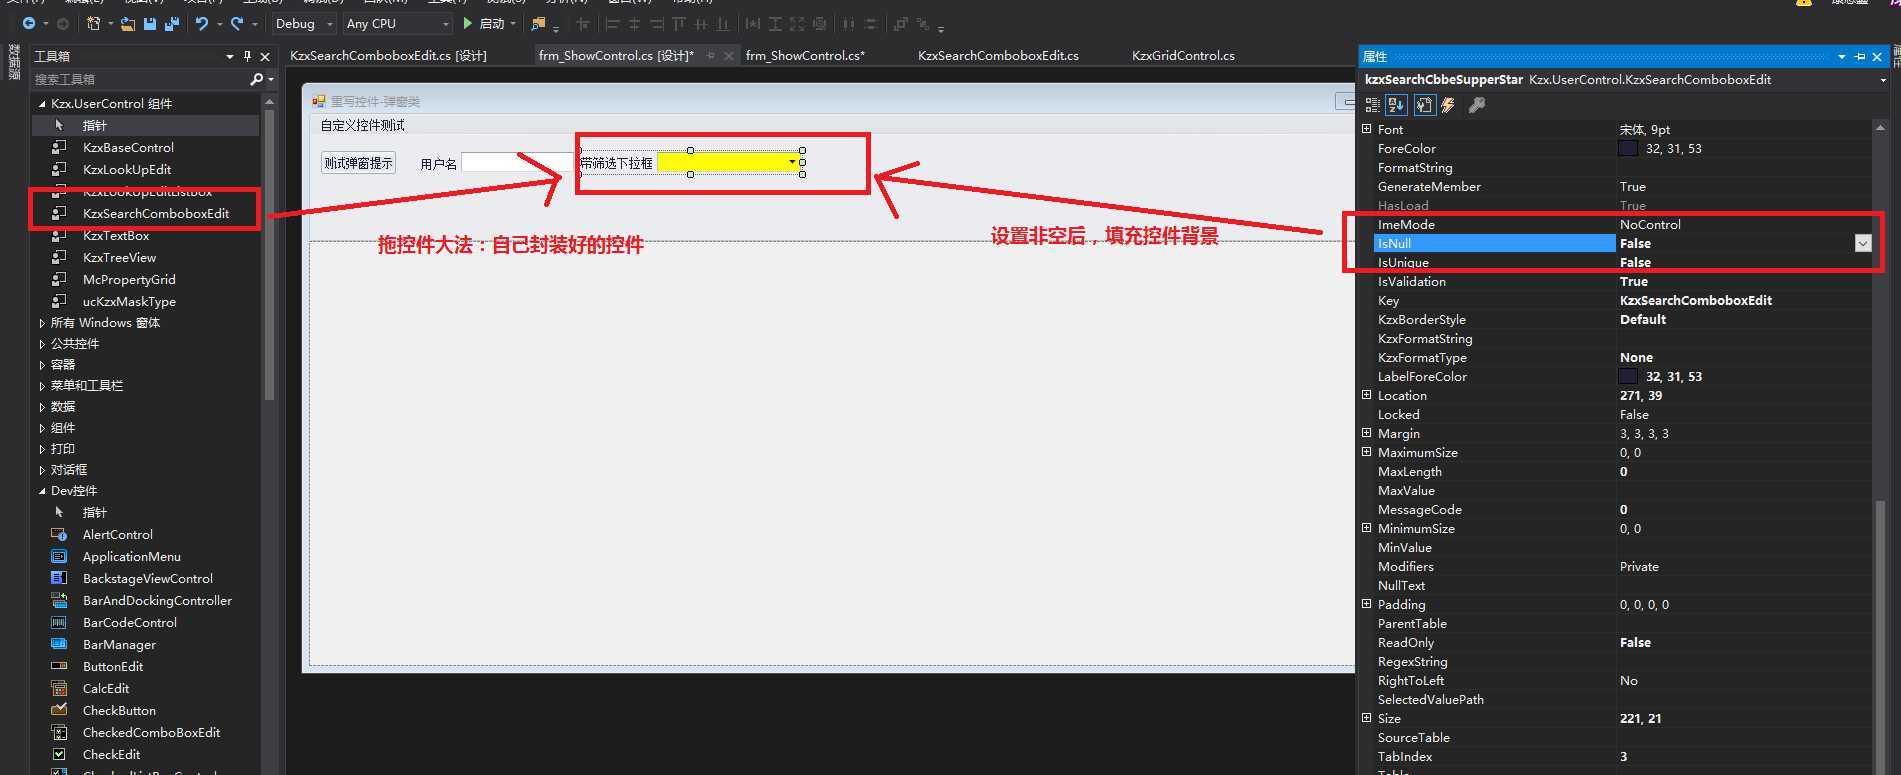
Task: Undo the last action in the toolbar
Action: coord(202,23)
